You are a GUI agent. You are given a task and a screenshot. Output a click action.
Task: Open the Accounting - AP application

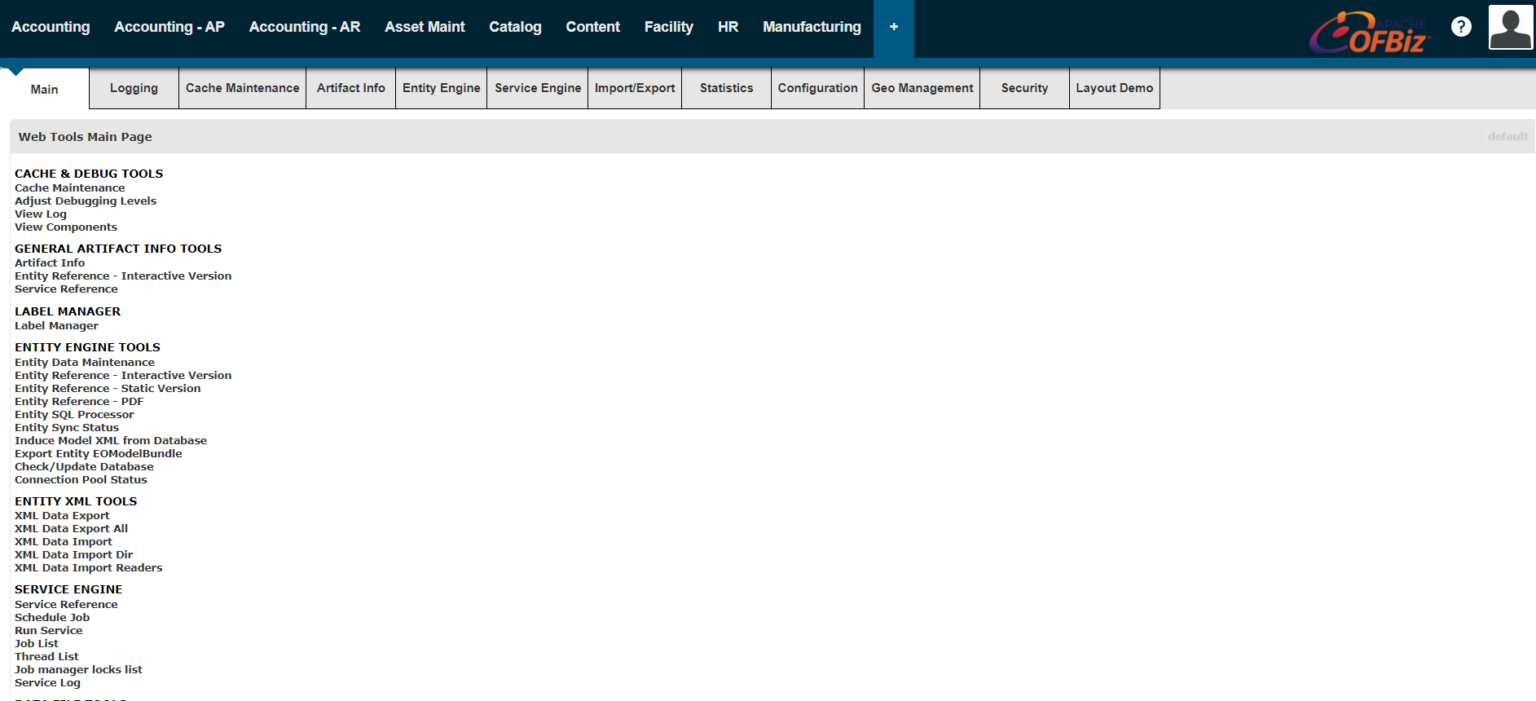click(x=169, y=27)
